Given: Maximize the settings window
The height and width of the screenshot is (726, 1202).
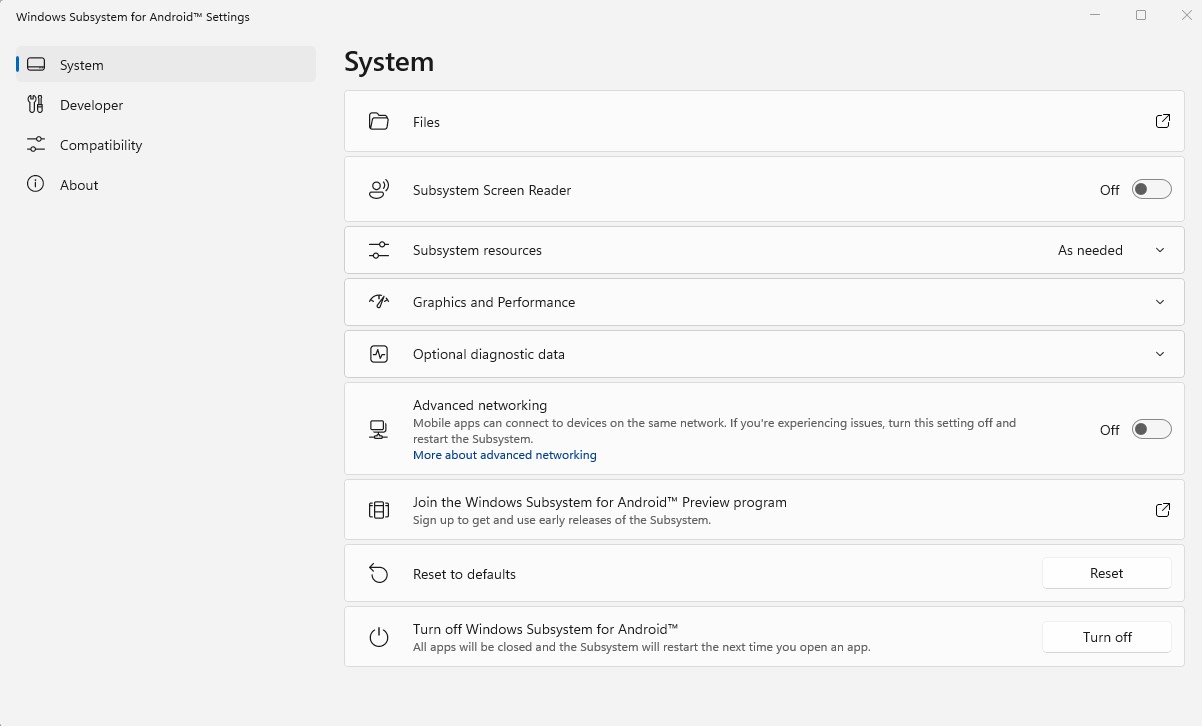Looking at the screenshot, I should point(1141,15).
